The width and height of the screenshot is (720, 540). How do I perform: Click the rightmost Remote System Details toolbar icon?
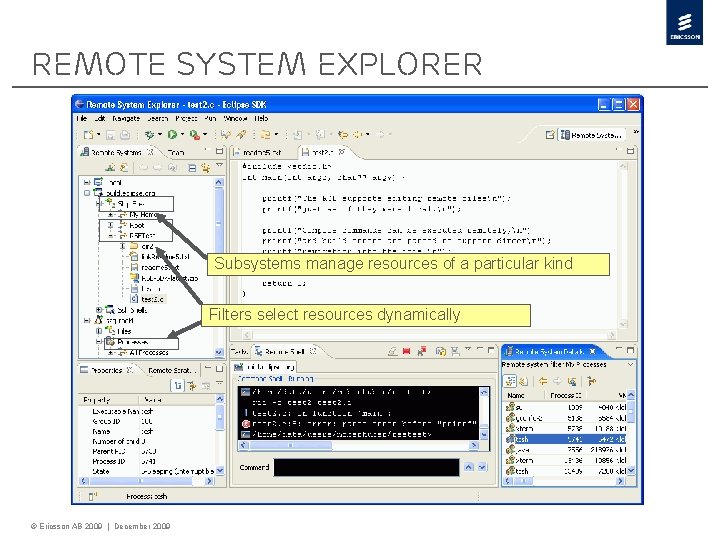coord(591,381)
